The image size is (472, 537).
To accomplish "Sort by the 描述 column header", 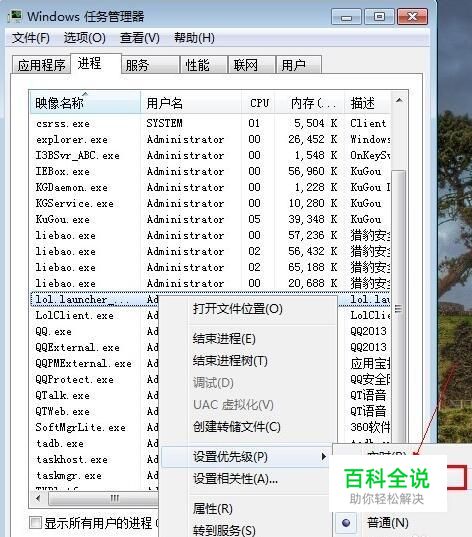I will coord(367,103).
